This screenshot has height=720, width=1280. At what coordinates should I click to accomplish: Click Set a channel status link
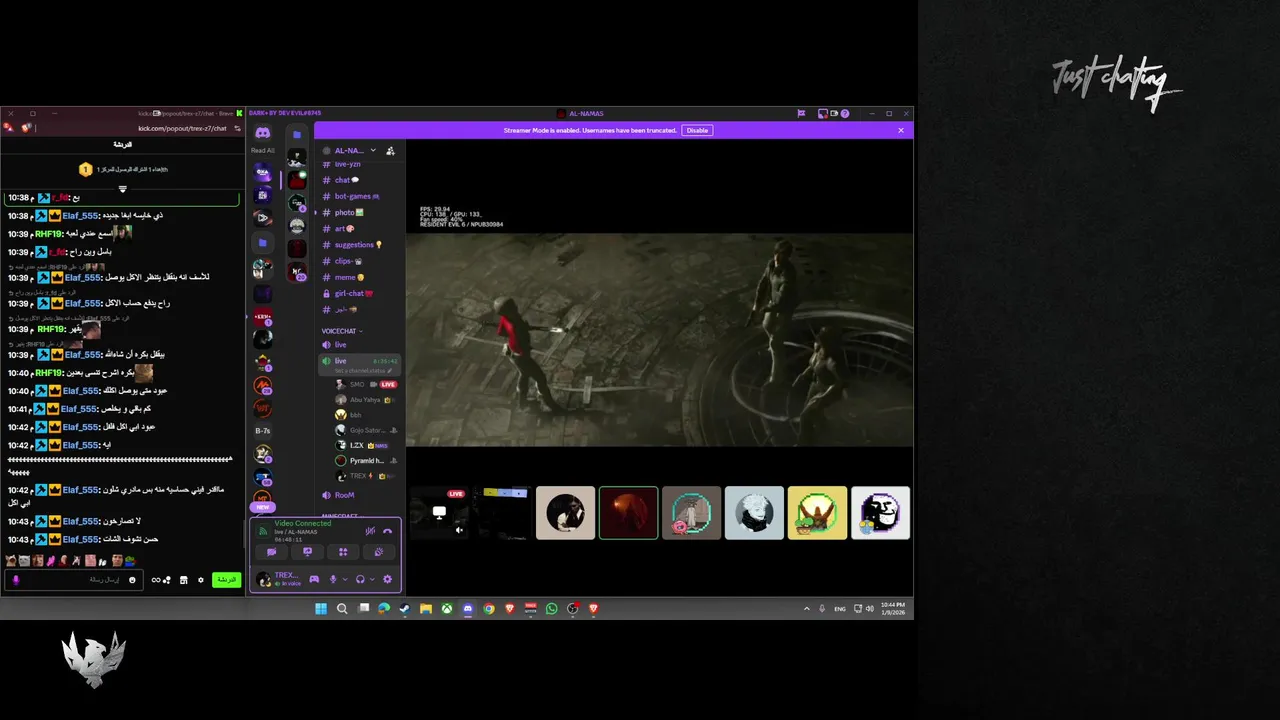[362, 370]
